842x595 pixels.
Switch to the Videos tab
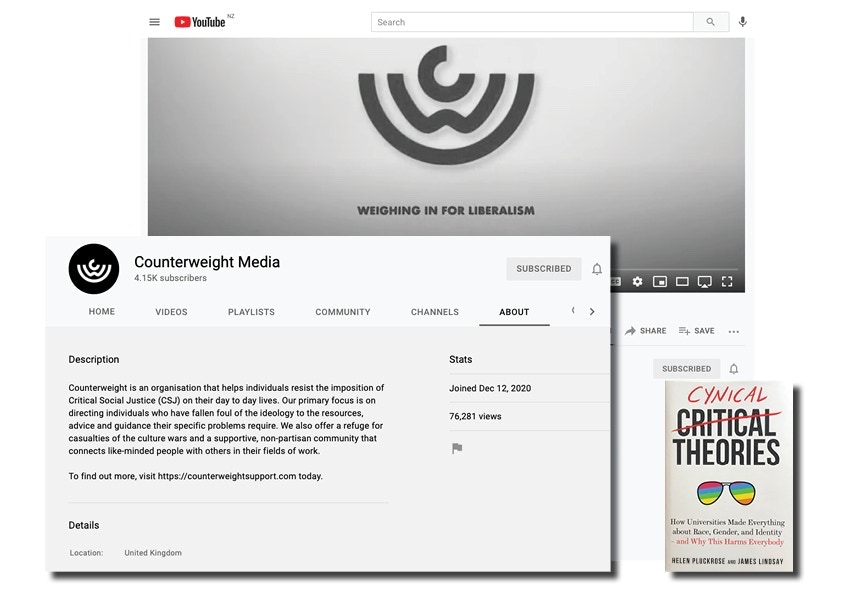[x=171, y=312]
